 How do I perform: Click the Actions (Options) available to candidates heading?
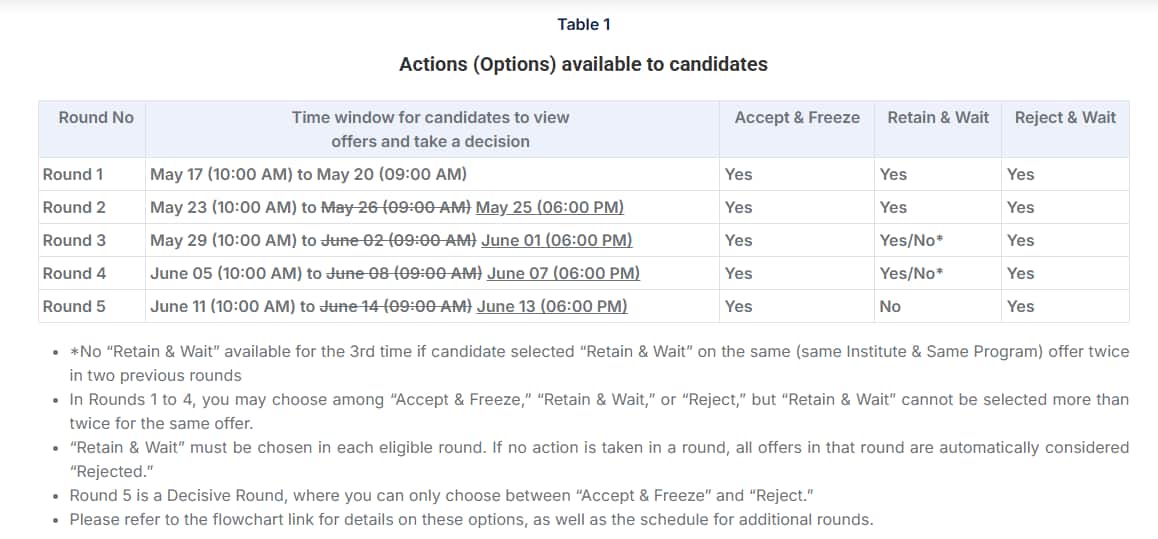point(583,64)
